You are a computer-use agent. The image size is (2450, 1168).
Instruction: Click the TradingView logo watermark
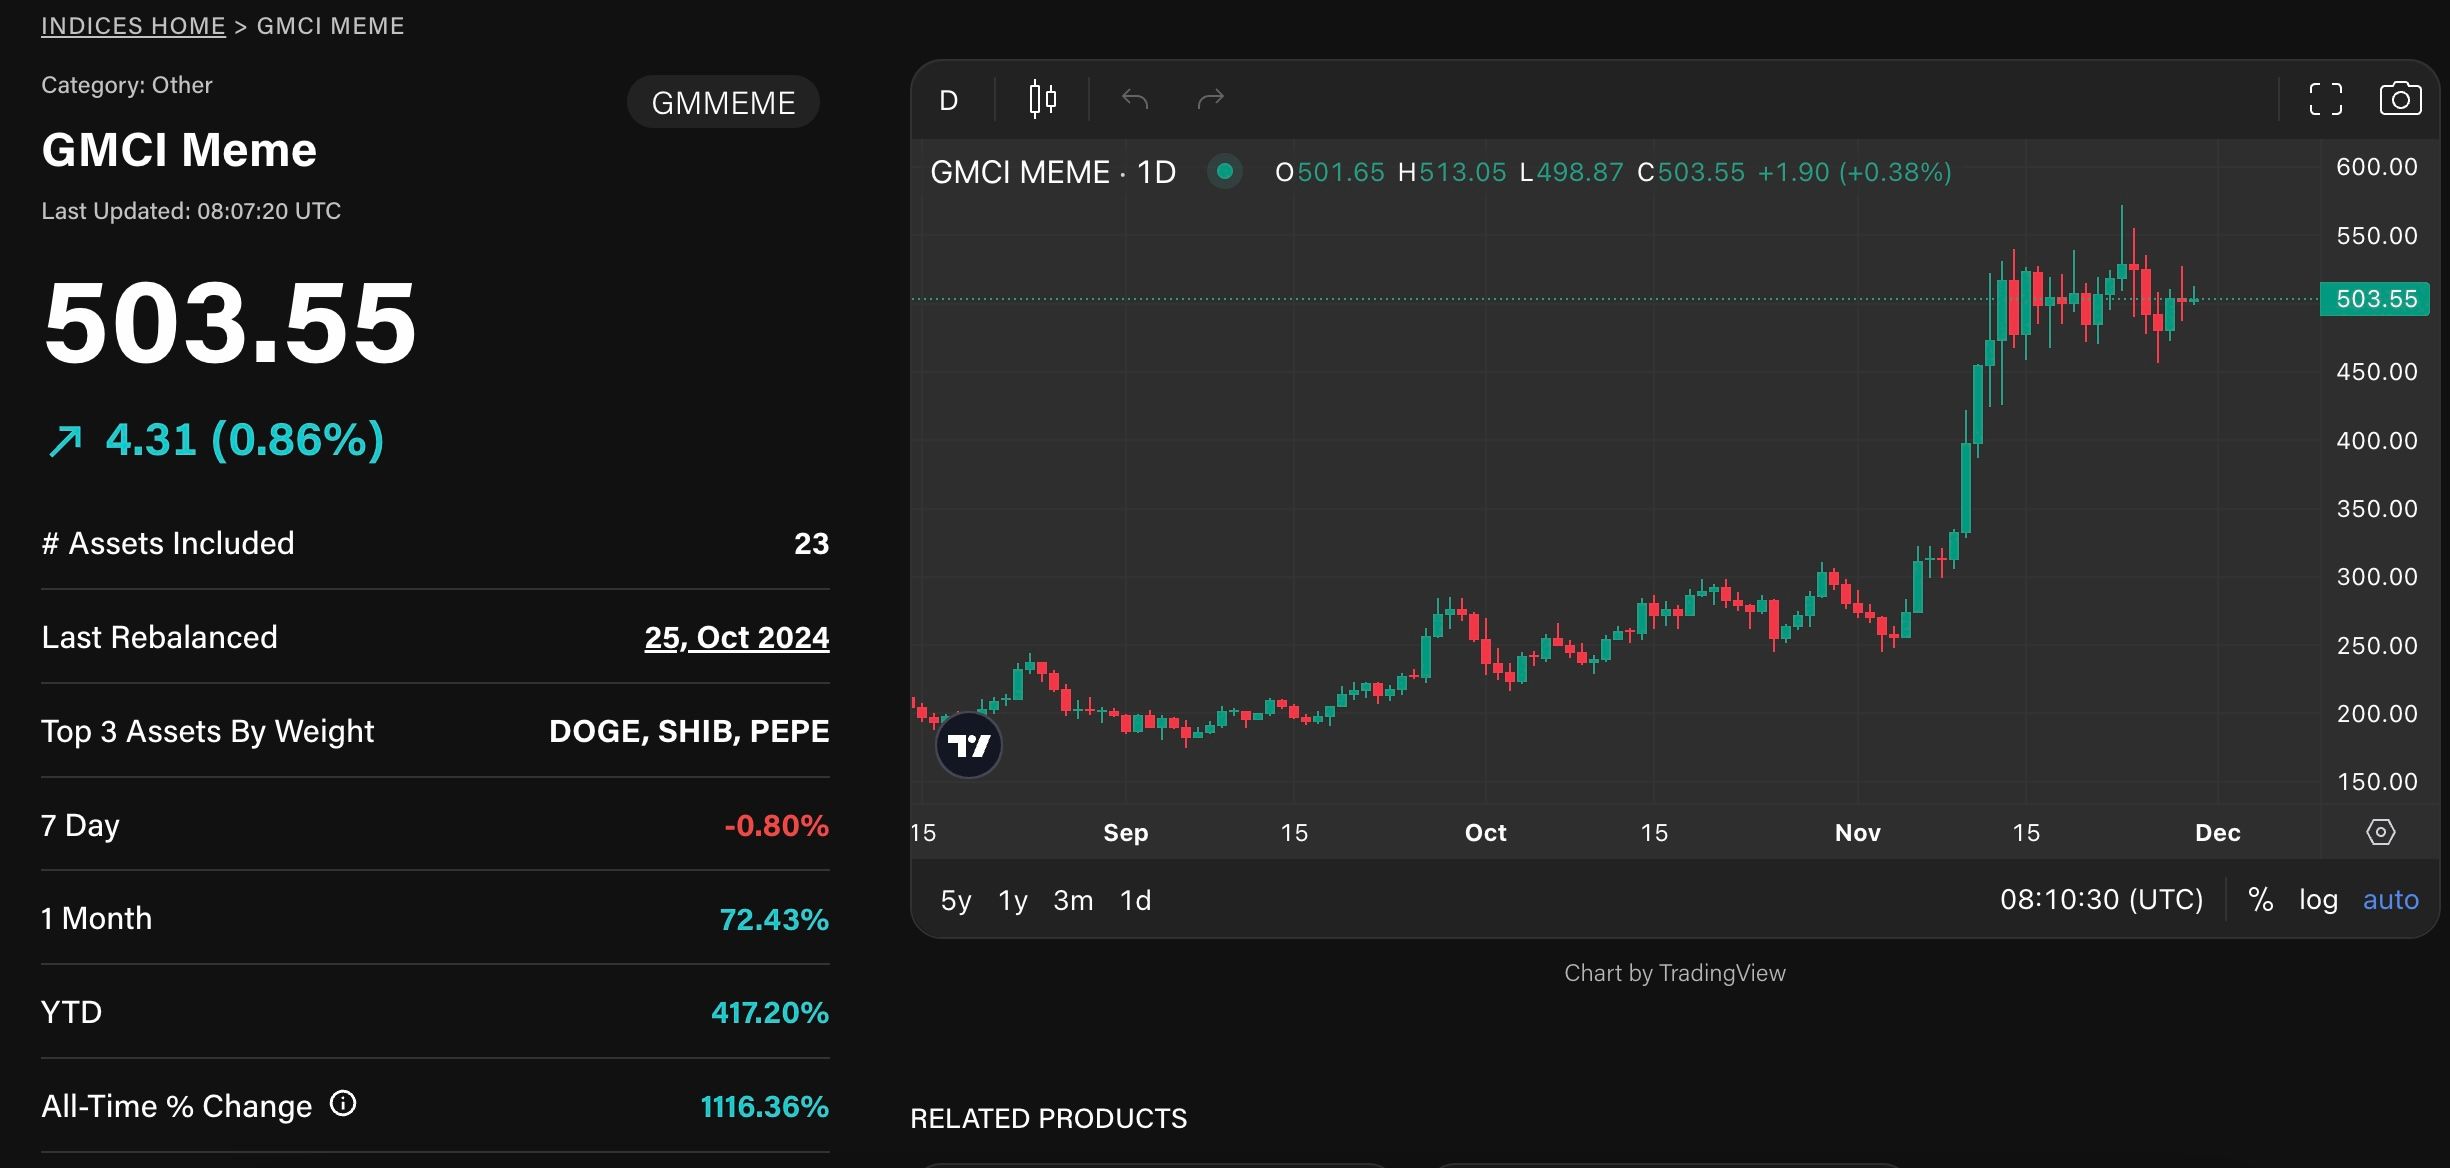[968, 744]
